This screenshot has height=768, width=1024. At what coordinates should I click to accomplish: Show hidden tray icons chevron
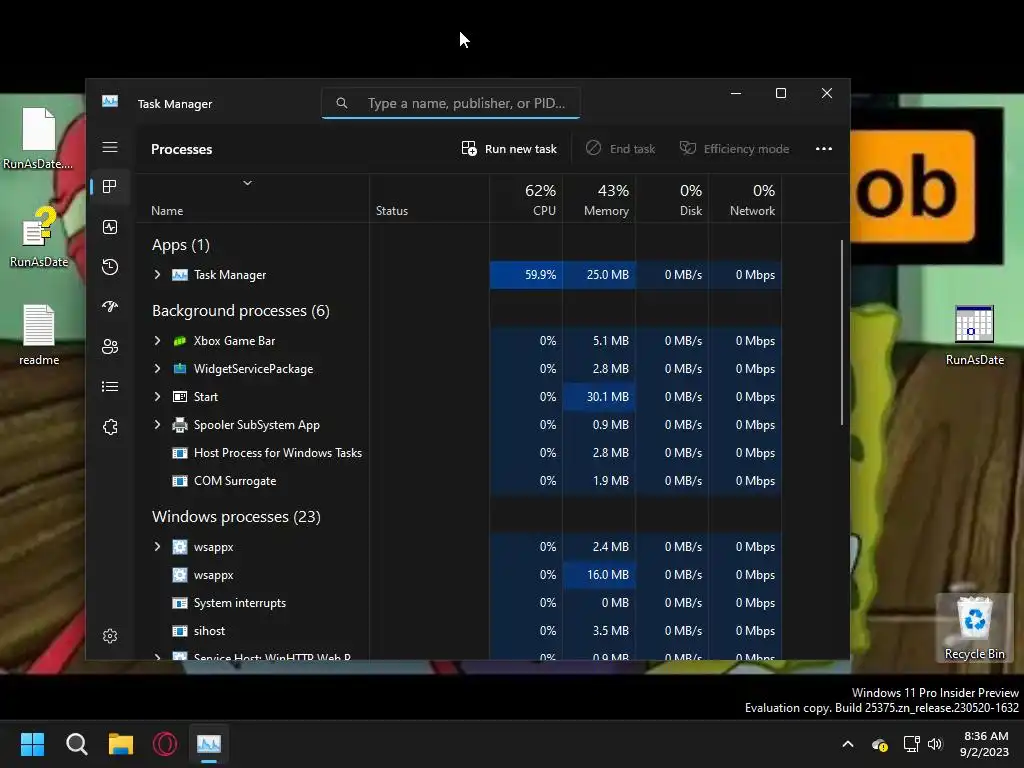point(848,744)
